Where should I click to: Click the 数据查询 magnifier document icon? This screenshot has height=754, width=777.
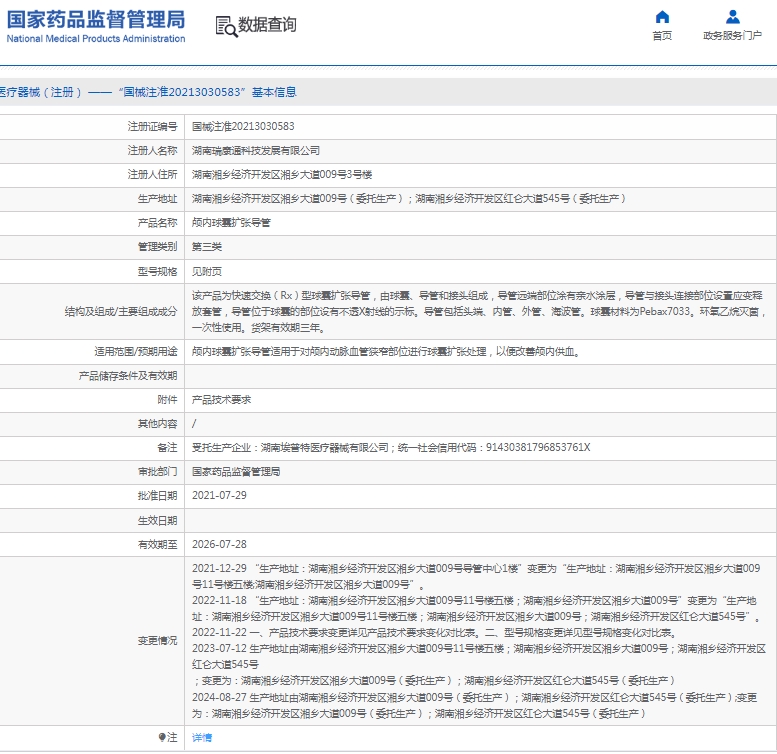tap(226, 26)
